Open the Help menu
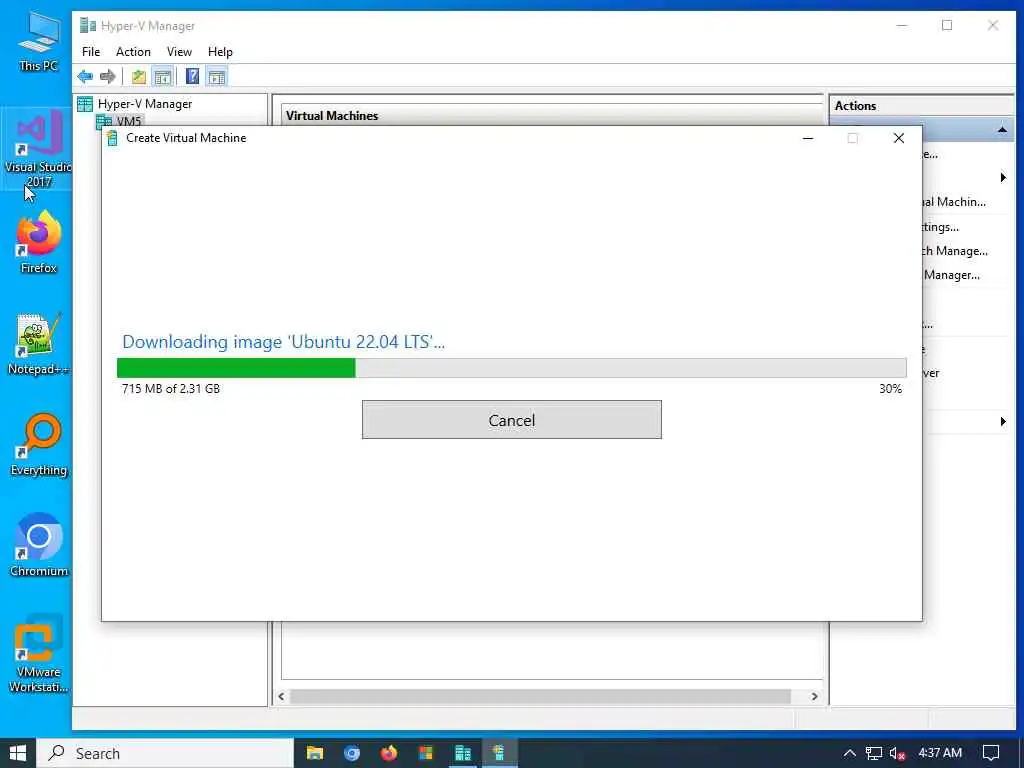 coord(220,52)
